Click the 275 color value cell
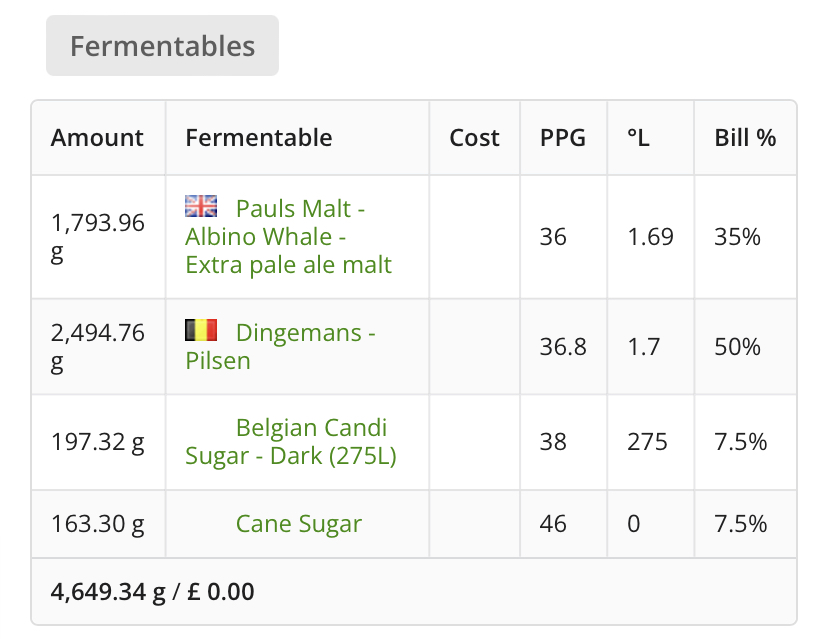This screenshot has width=828, height=639. click(651, 442)
